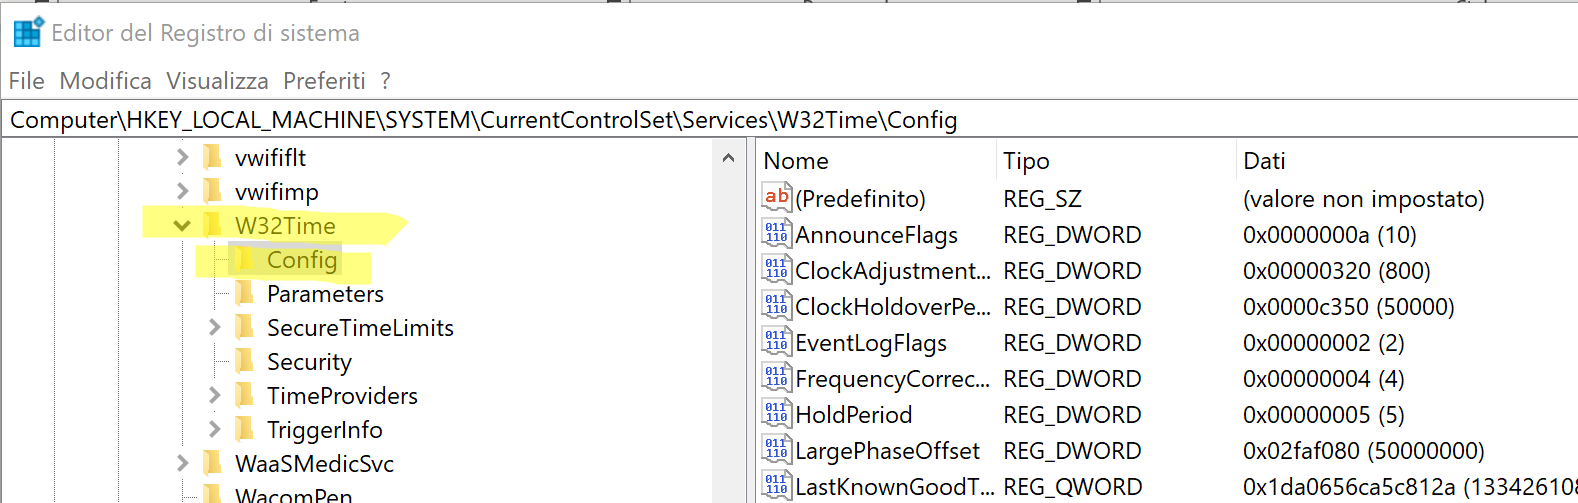Expand the SecureTimeLimits key
The width and height of the screenshot is (1578, 503).
click(x=214, y=328)
